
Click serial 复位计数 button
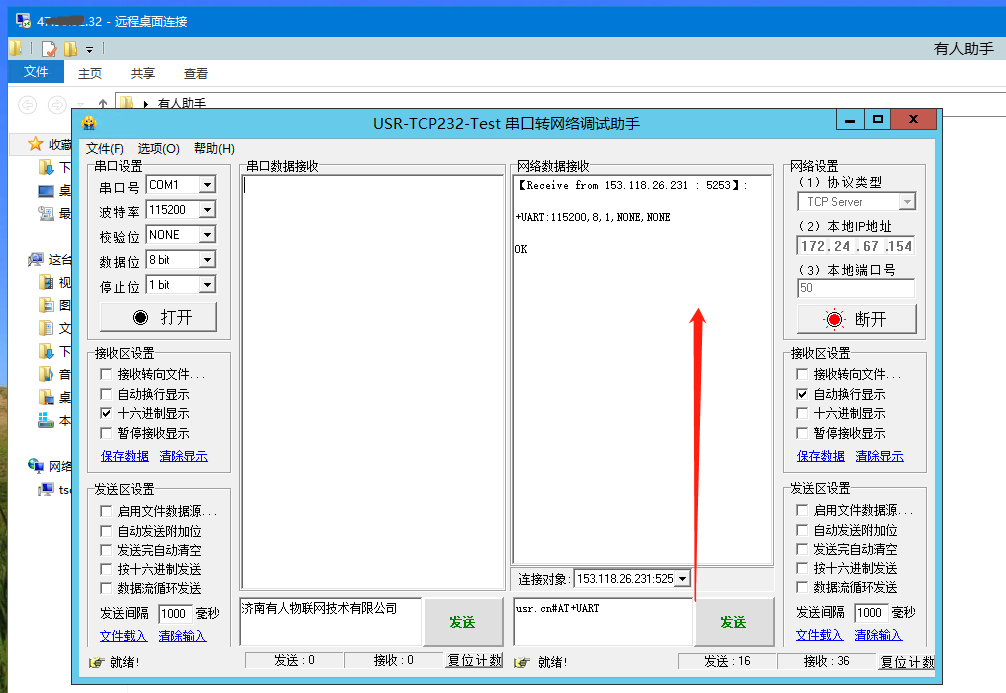475,660
